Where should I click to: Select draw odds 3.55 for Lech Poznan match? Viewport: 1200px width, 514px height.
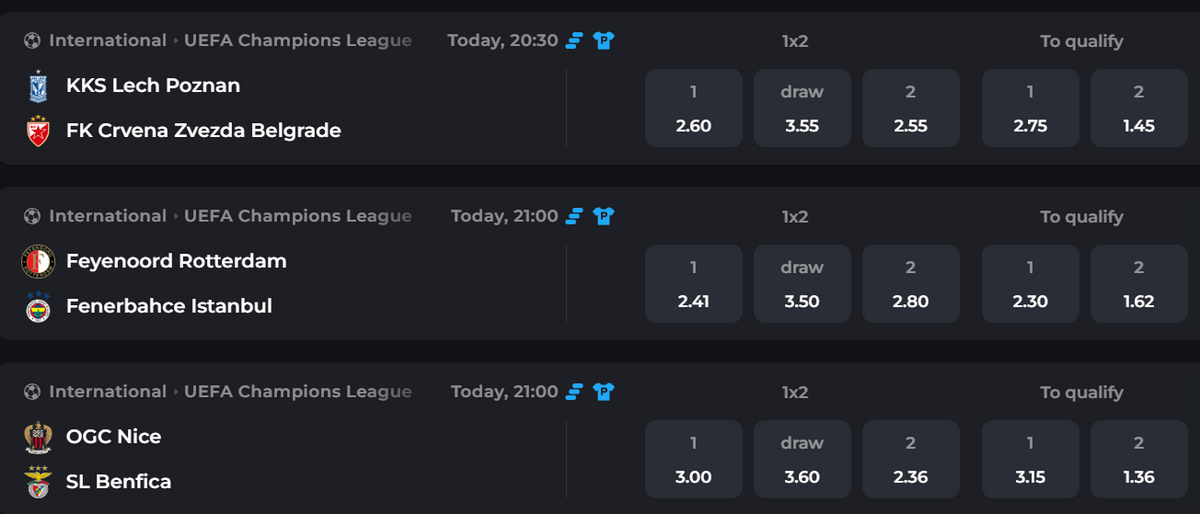point(802,109)
